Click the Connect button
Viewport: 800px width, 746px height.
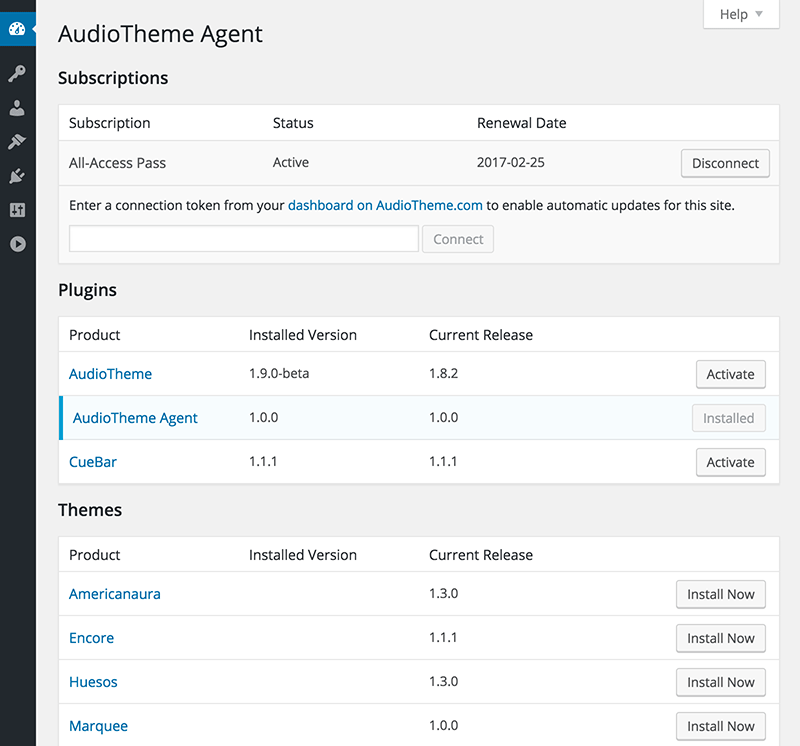458,239
